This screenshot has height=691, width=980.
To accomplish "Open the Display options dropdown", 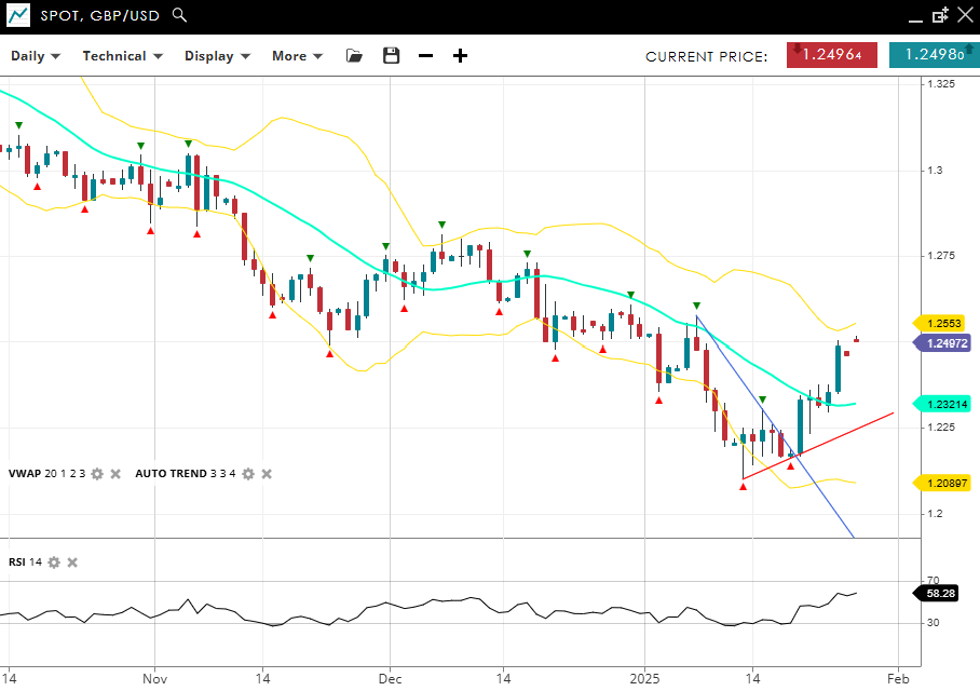I will click(216, 56).
